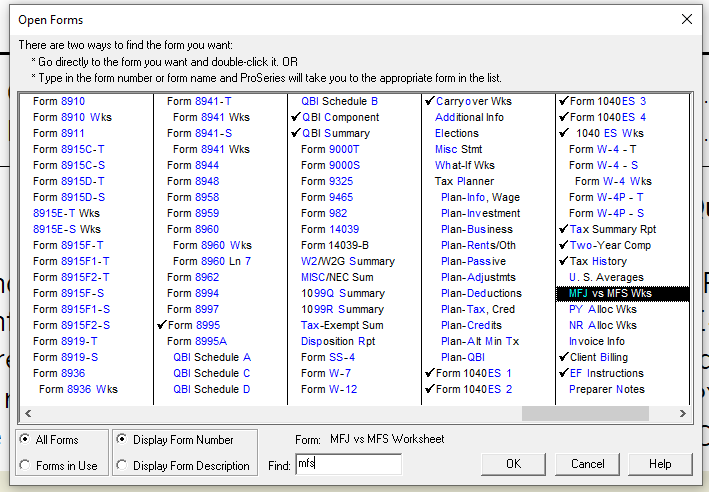Viewport: 709px width, 492px height.
Task: Open Help for the Open Forms dialog
Action: [660, 464]
